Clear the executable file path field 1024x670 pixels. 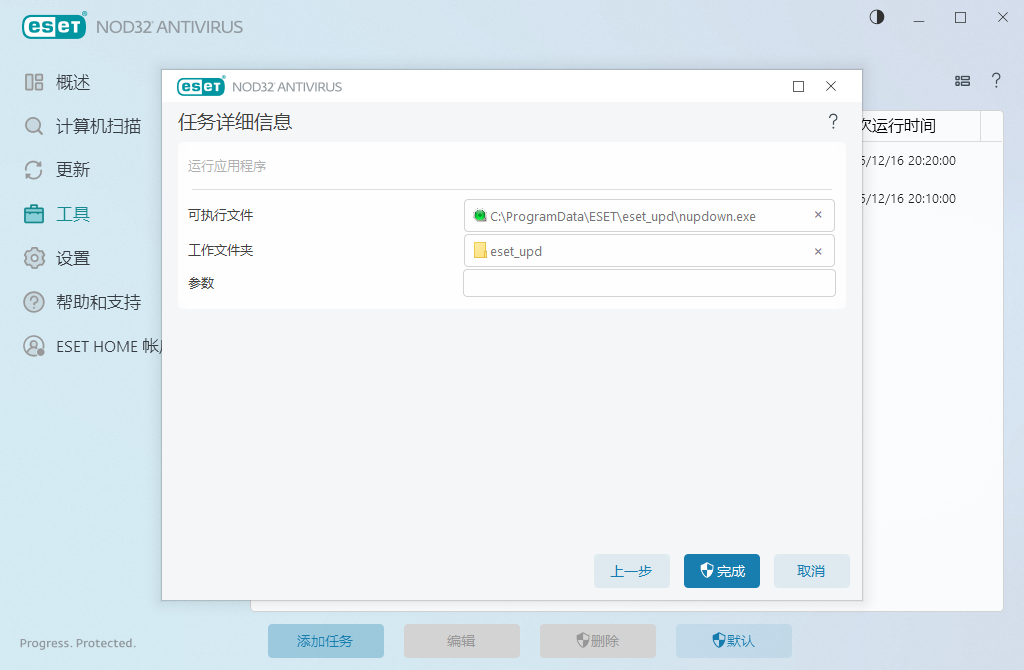tap(818, 215)
